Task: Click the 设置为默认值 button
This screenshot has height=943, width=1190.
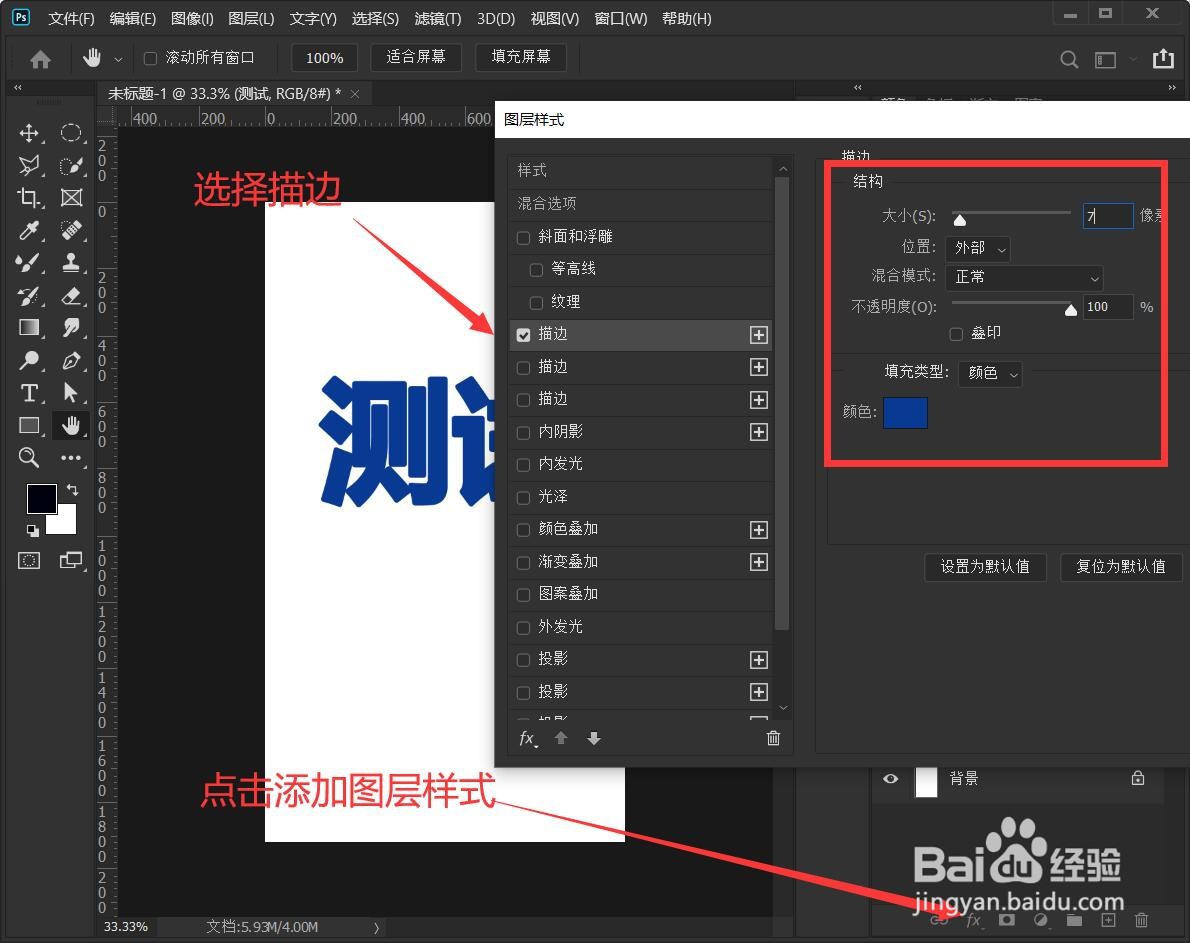Action: click(x=985, y=567)
